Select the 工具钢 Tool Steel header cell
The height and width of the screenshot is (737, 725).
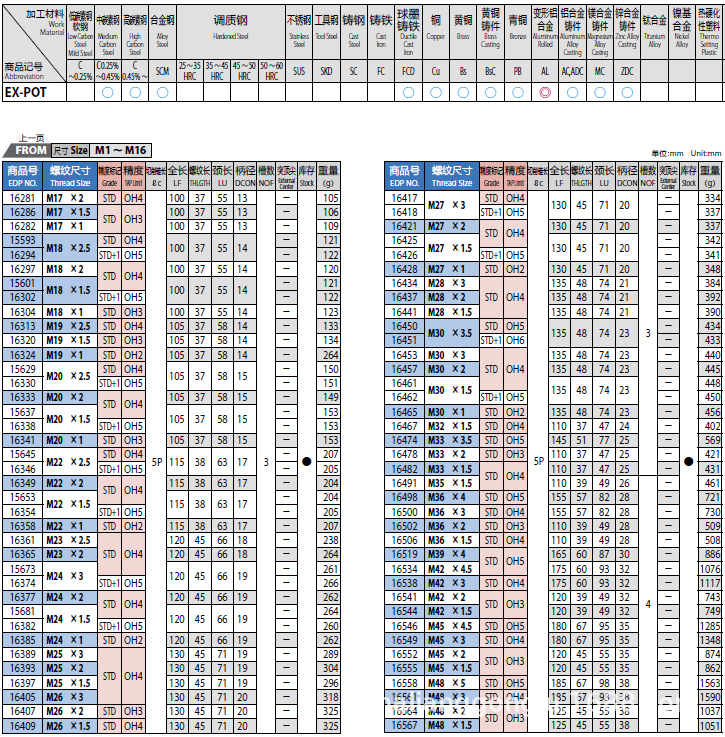326,32
